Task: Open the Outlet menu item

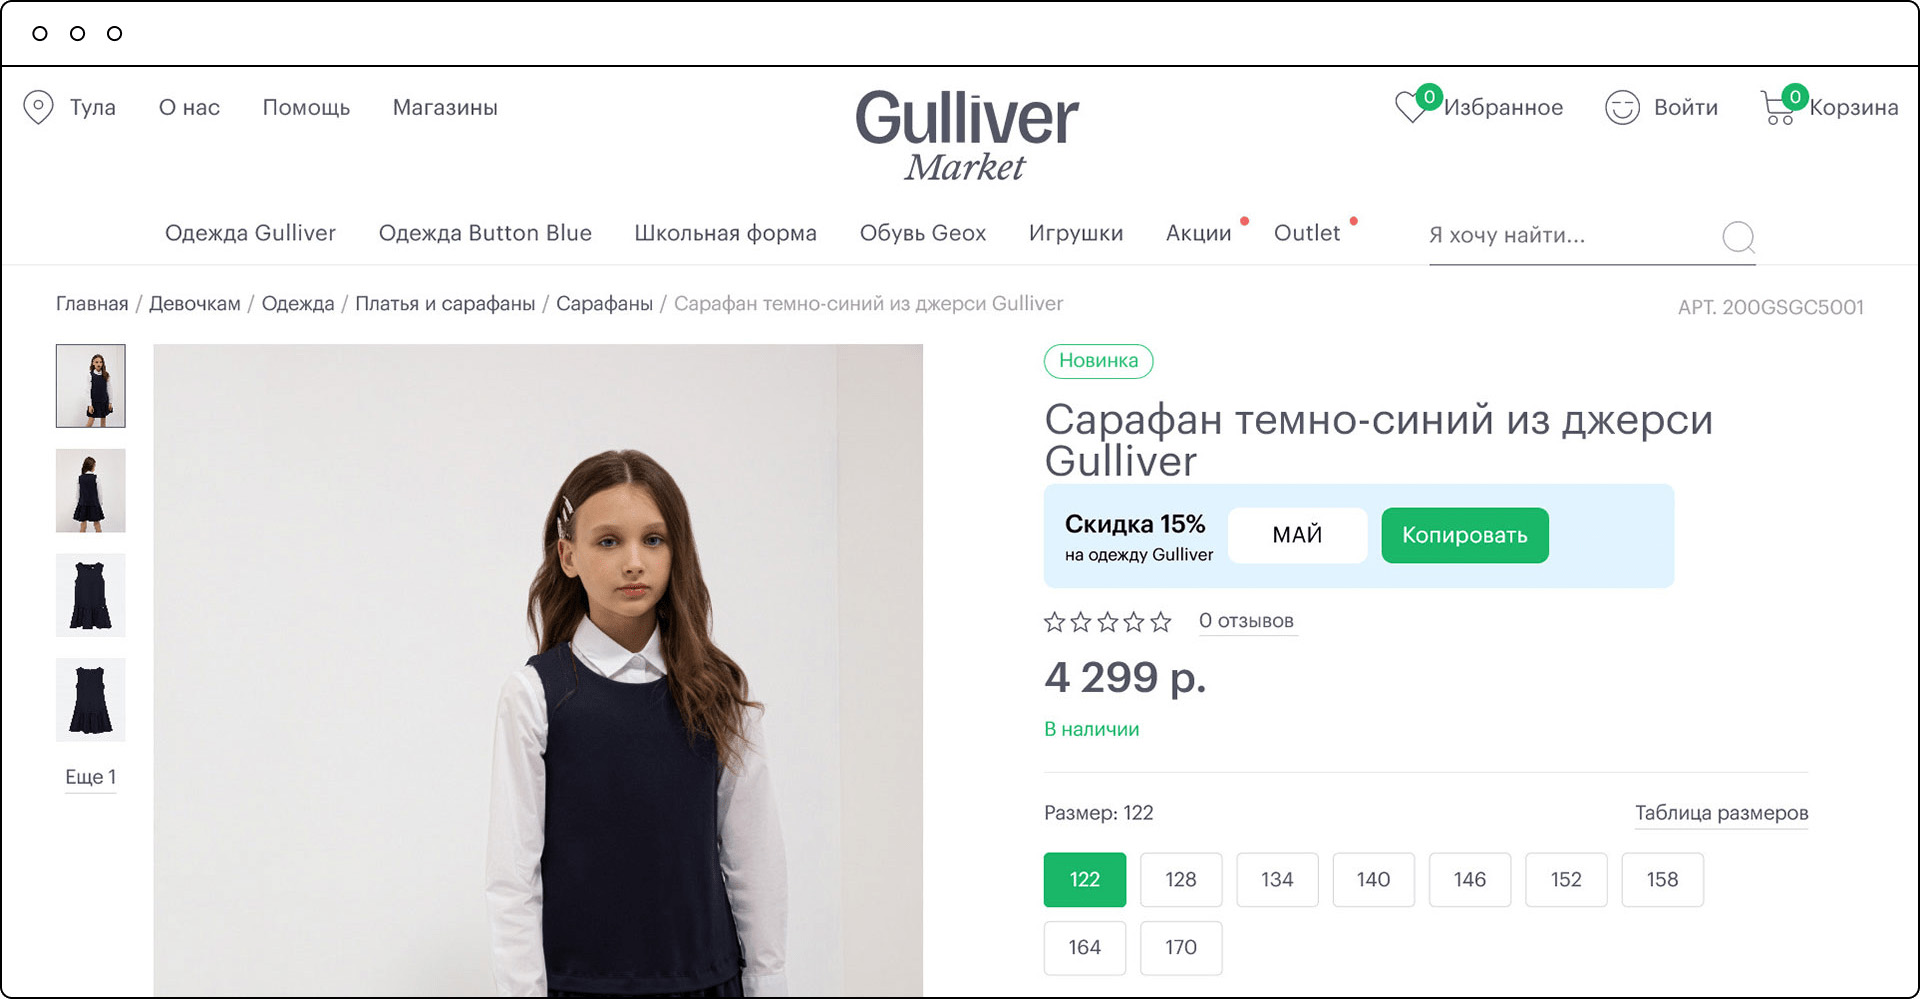Action: [x=1306, y=233]
